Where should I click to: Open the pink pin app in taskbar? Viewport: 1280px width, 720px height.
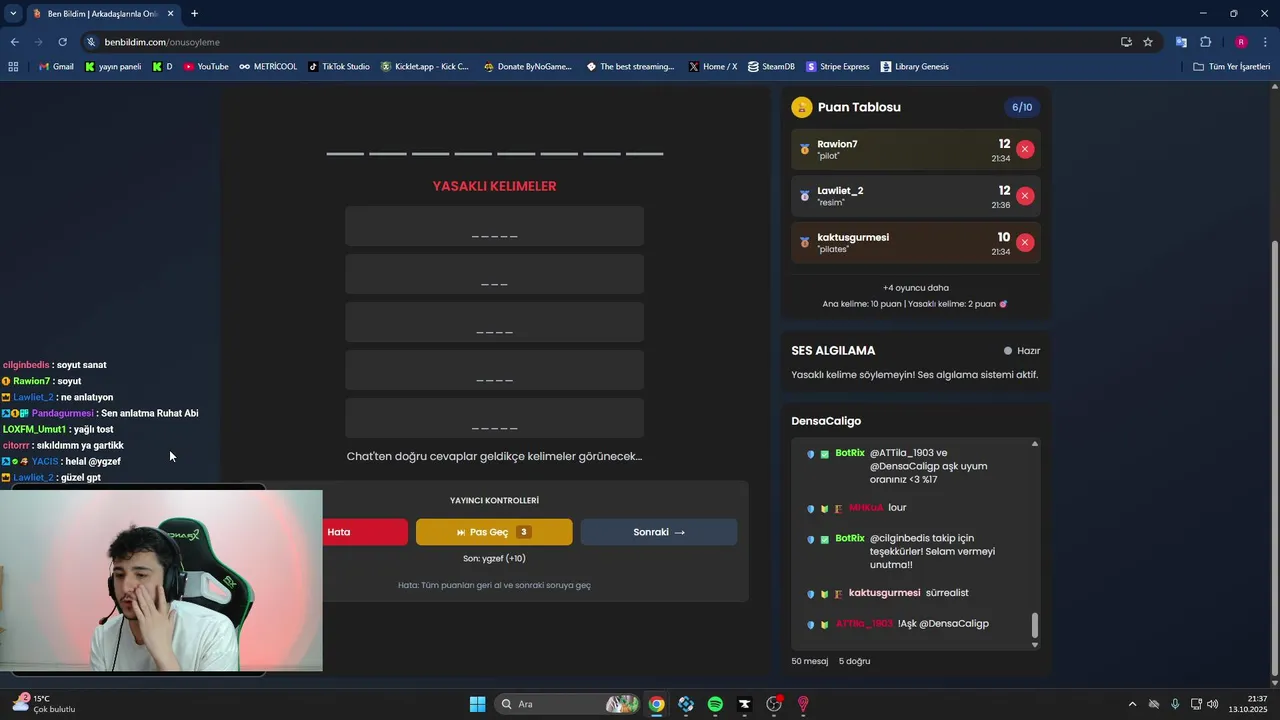point(803,704)
